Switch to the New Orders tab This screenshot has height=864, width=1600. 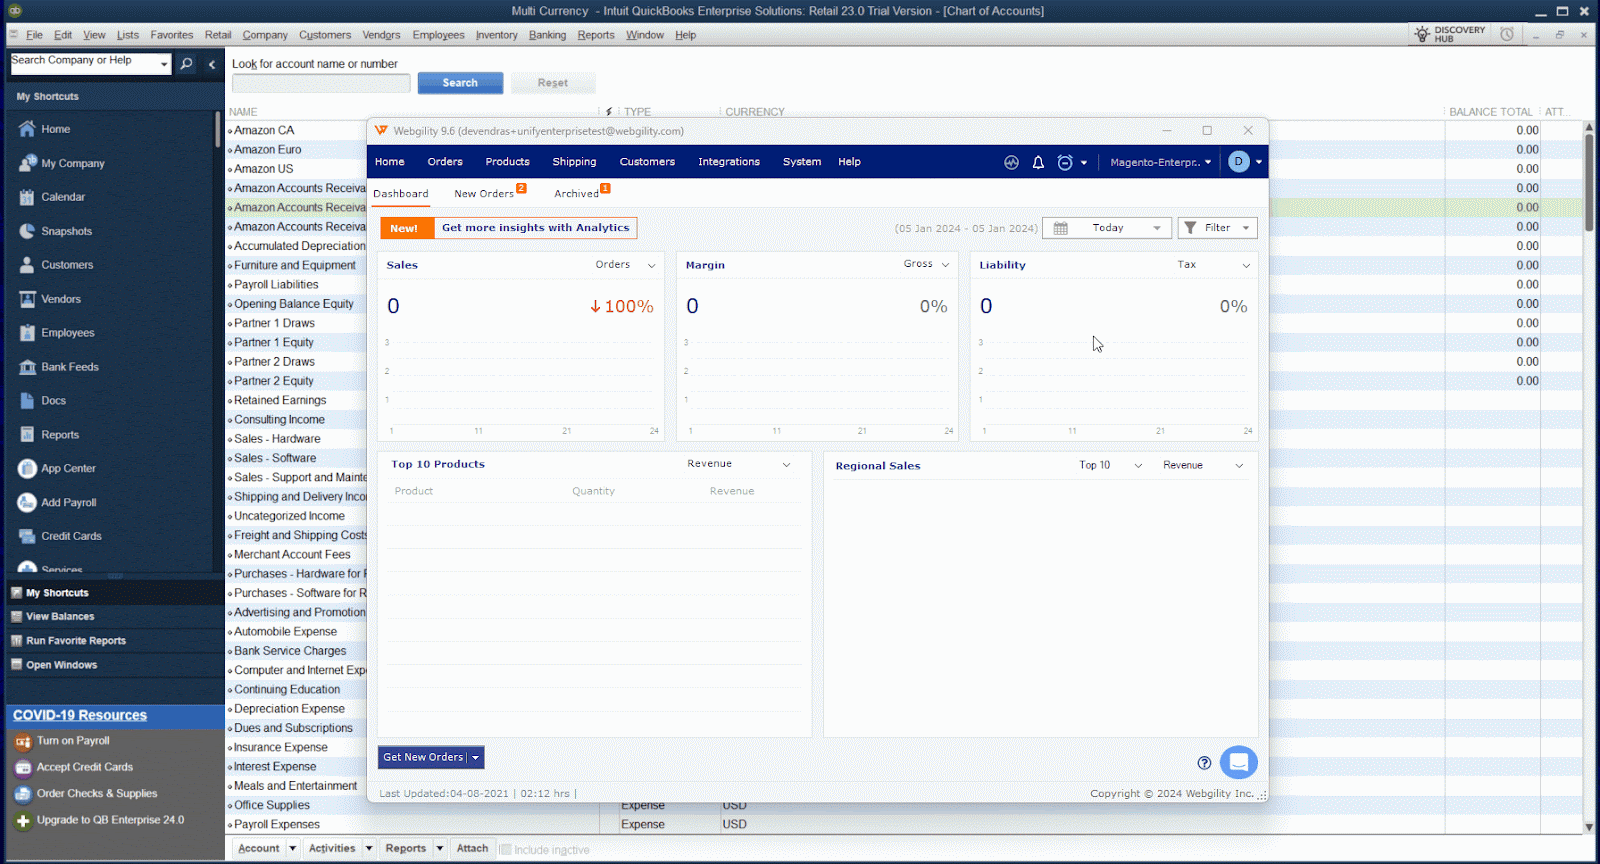click(x=484, y=194)
